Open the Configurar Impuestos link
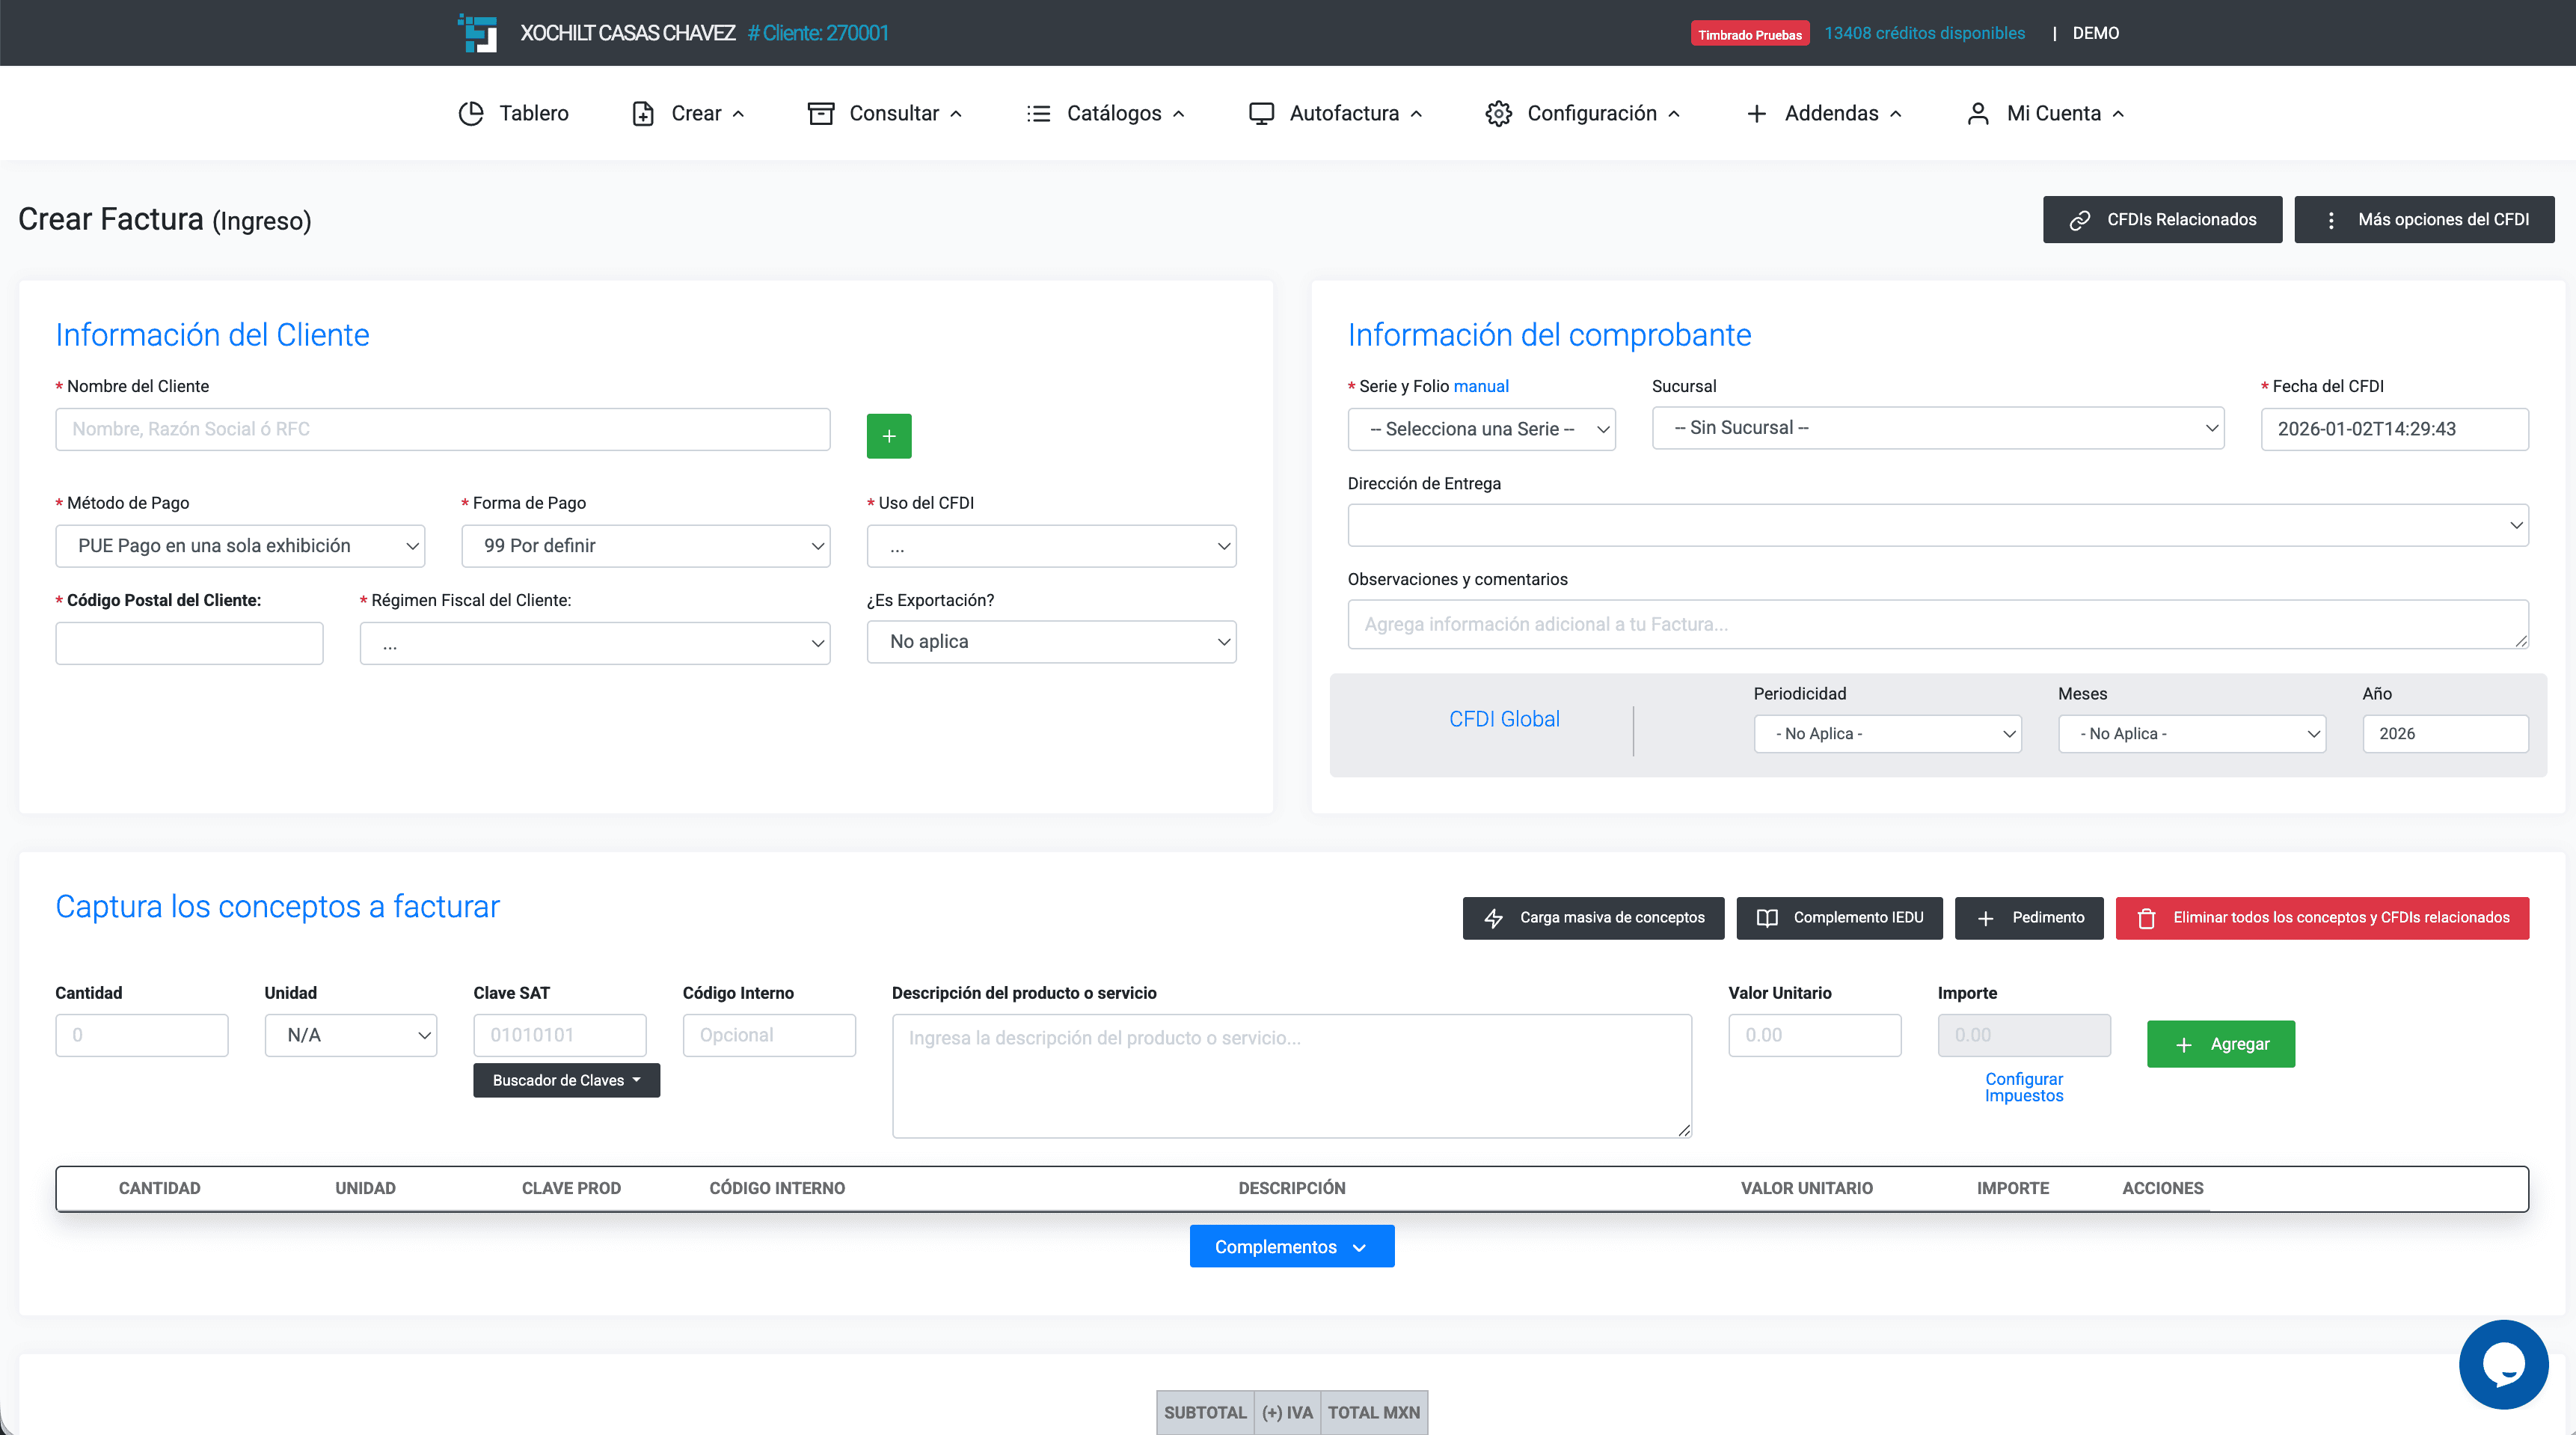This screenshot has height=1435, width=2576. (x=2023, y=1087)
